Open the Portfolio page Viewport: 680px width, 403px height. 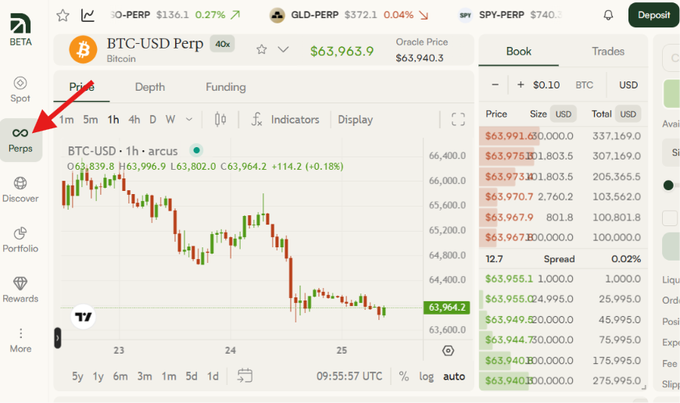click(20, 239)
